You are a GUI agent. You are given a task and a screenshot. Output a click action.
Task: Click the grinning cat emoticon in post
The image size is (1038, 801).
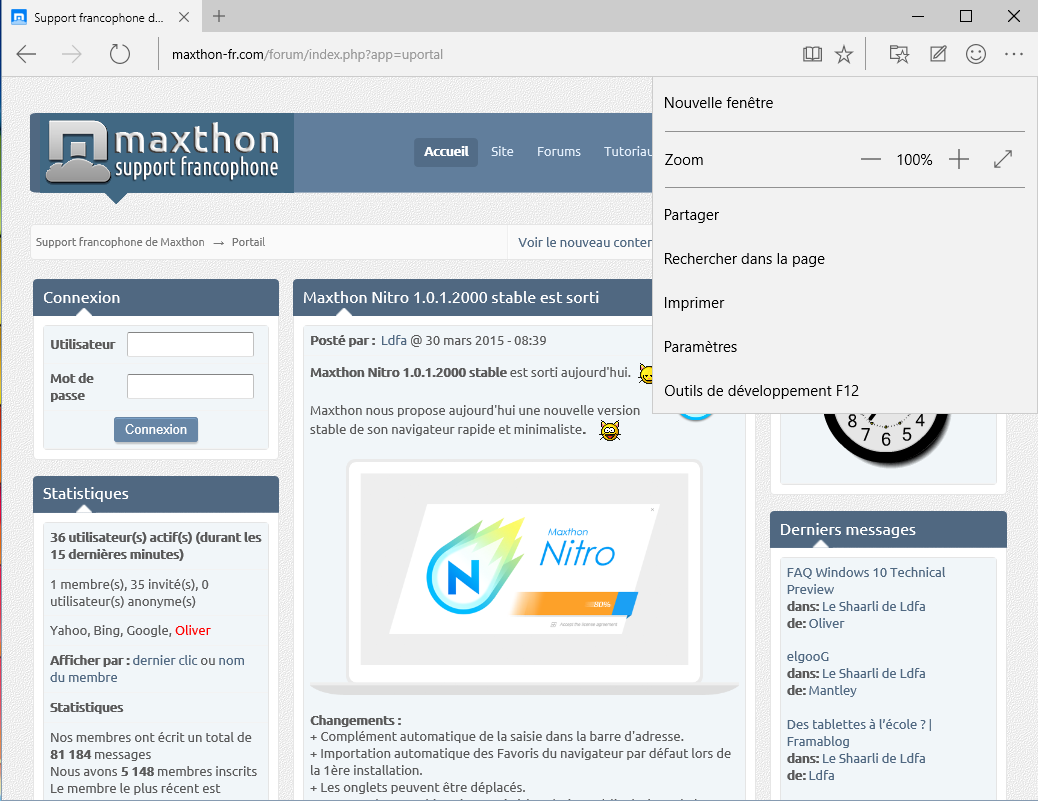(x=610, y=430)
